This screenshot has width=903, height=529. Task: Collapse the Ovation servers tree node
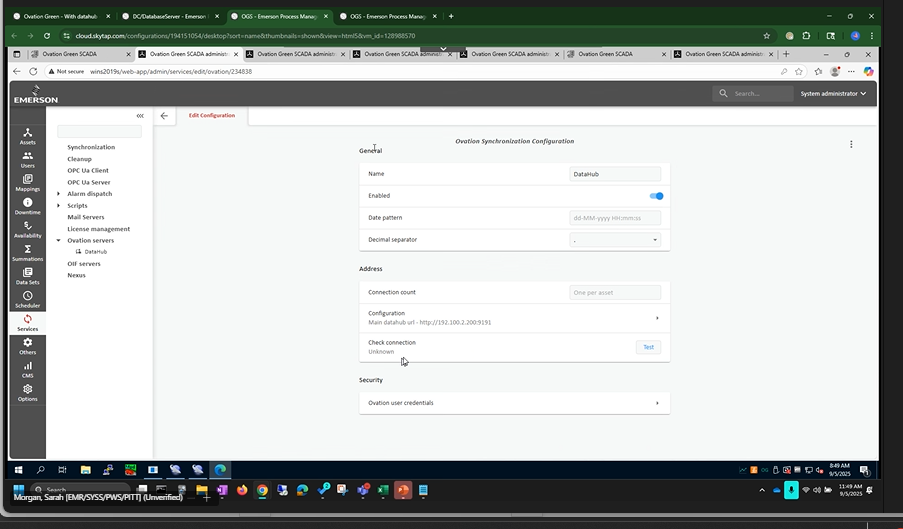(59, 241)
